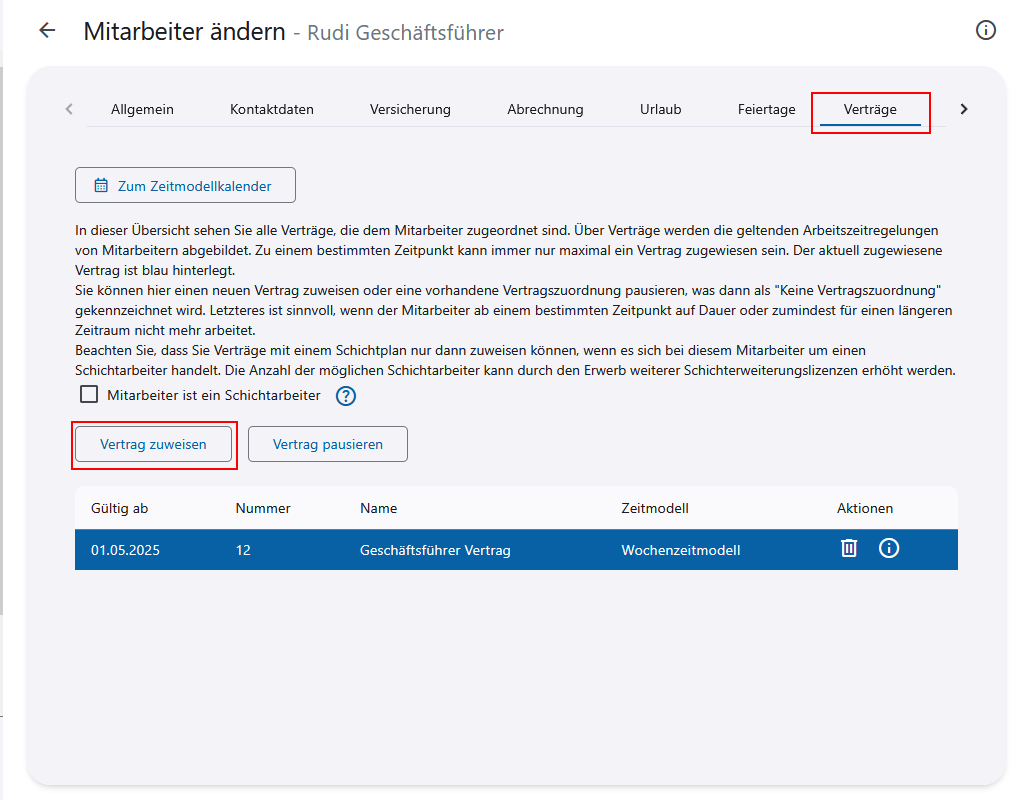This screenshot has height=800, width=1024.
Task: Open the Kontaktdaten tab
Action: (272, 110)
